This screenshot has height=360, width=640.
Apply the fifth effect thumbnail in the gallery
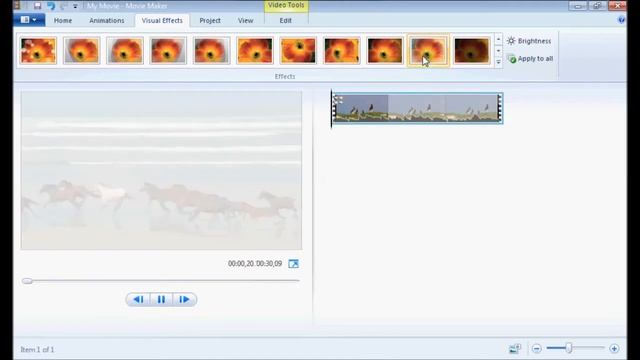pos(211,50)
